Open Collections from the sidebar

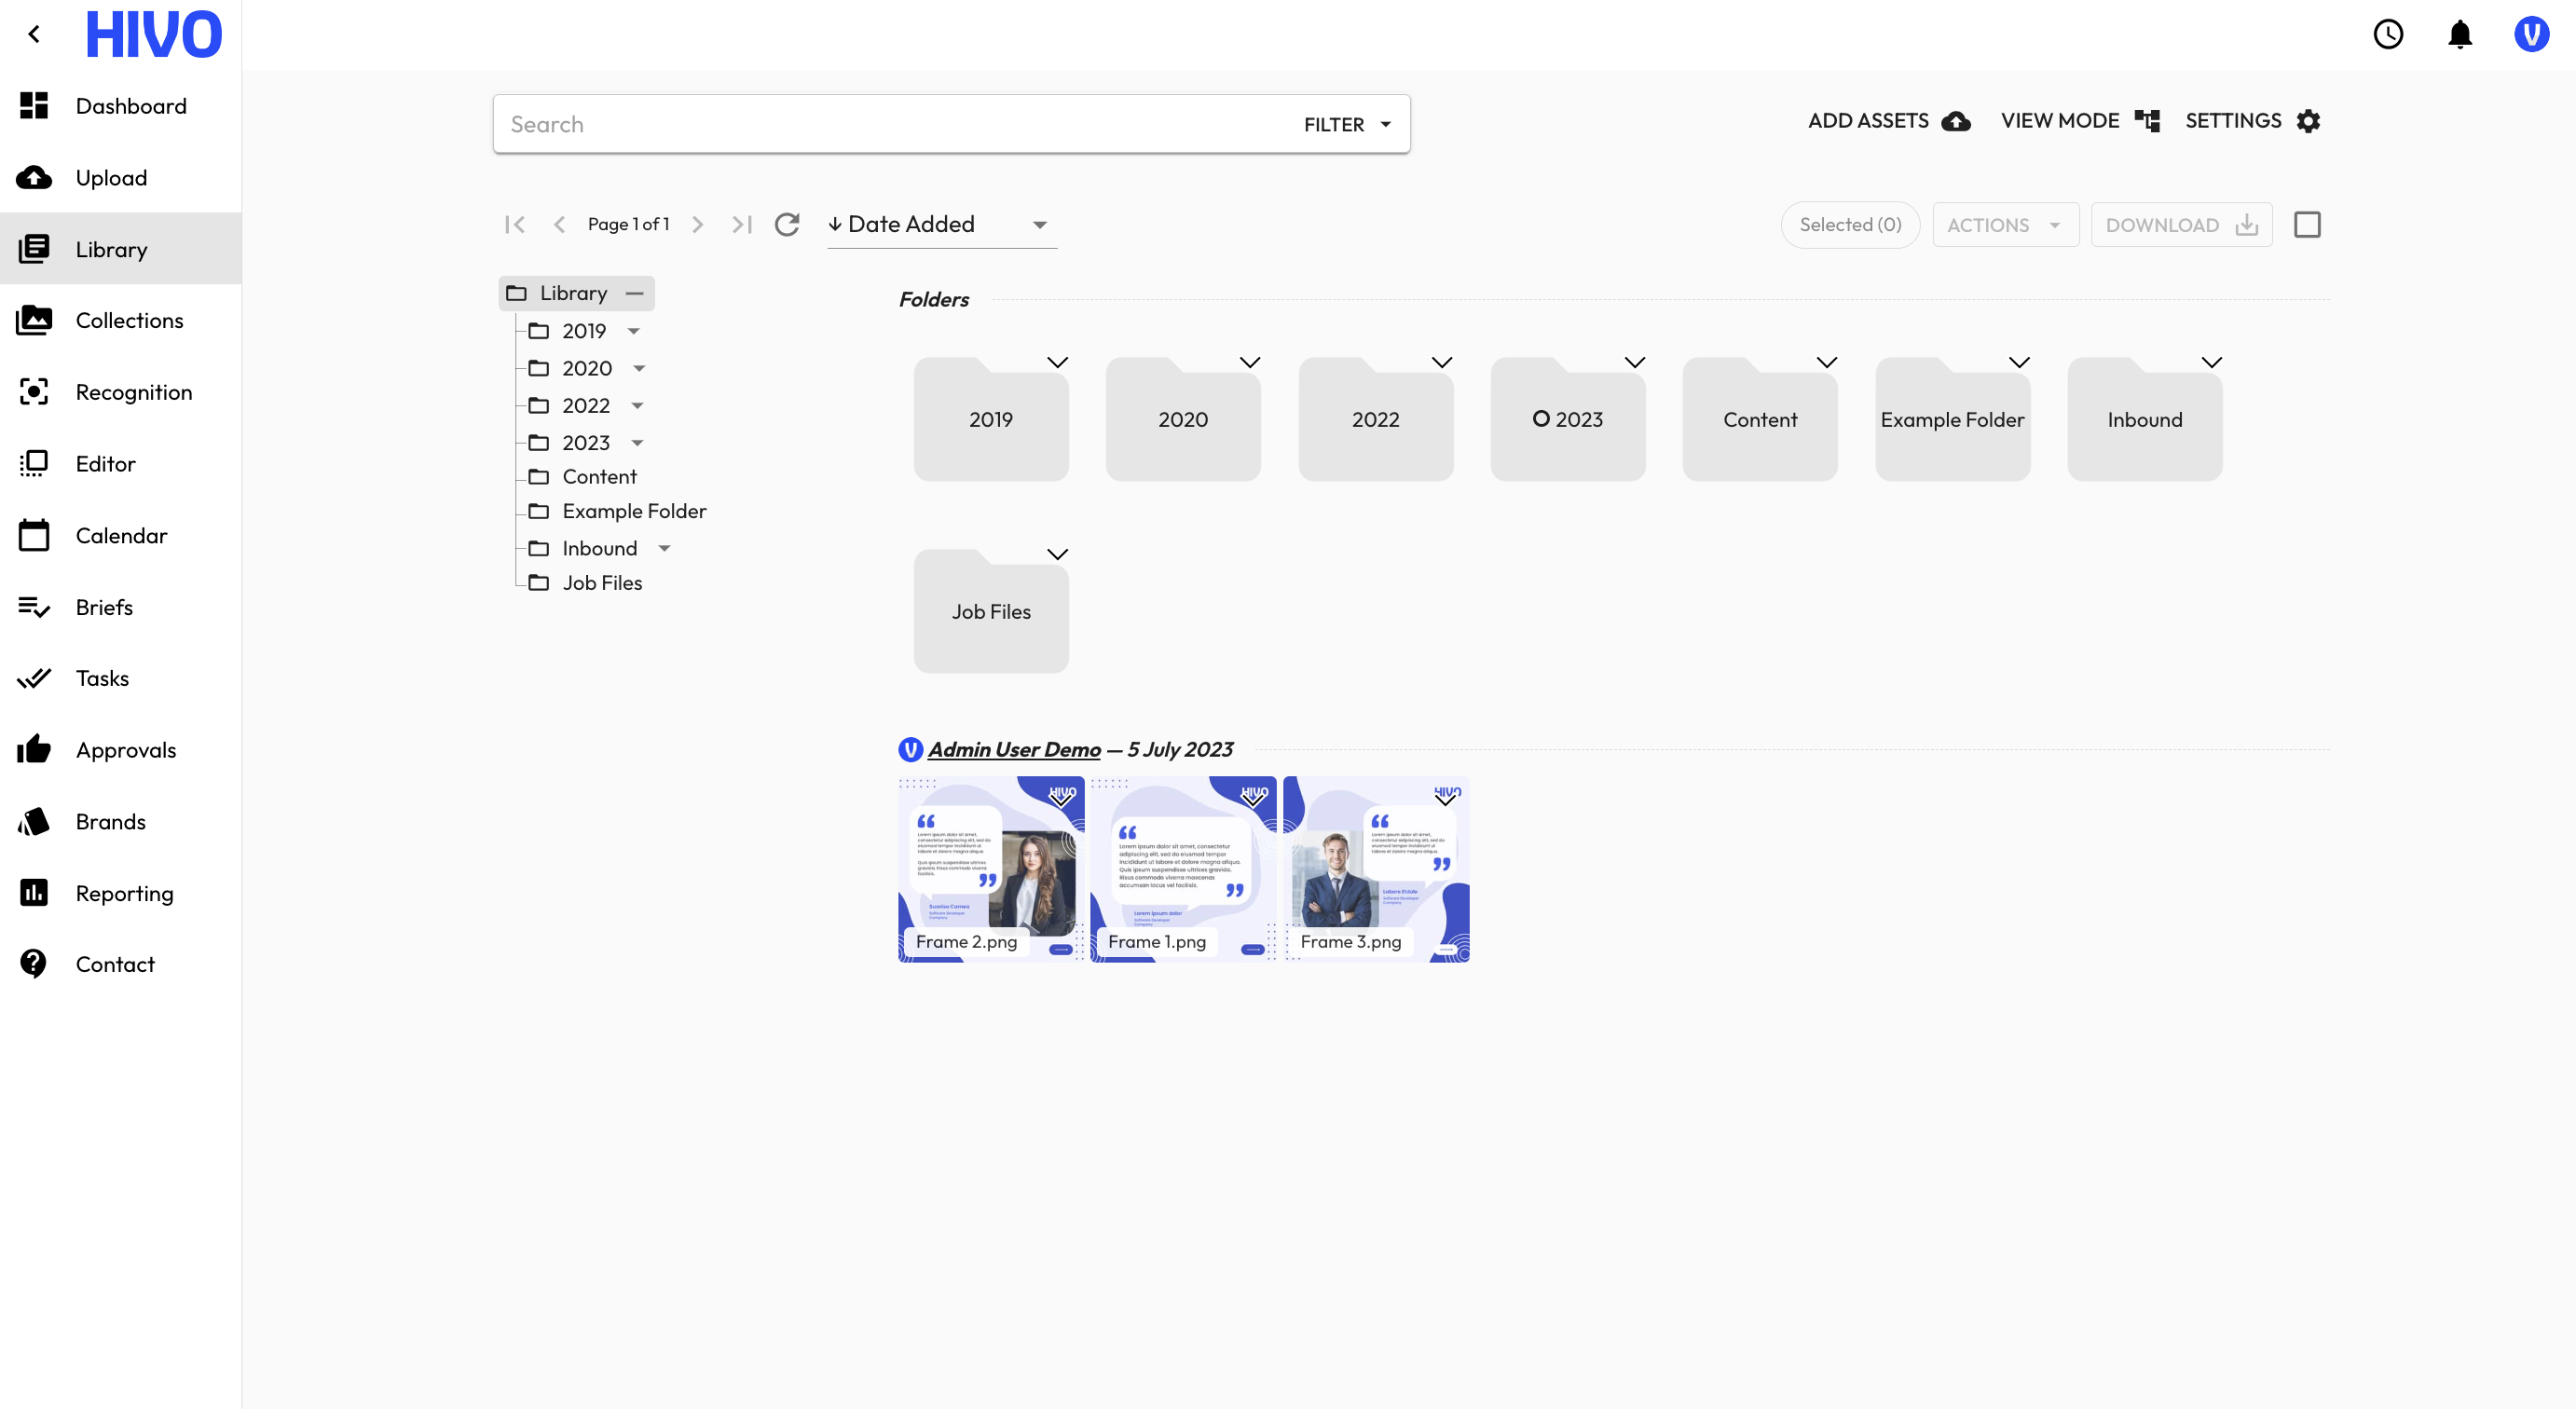coord(129,320)
